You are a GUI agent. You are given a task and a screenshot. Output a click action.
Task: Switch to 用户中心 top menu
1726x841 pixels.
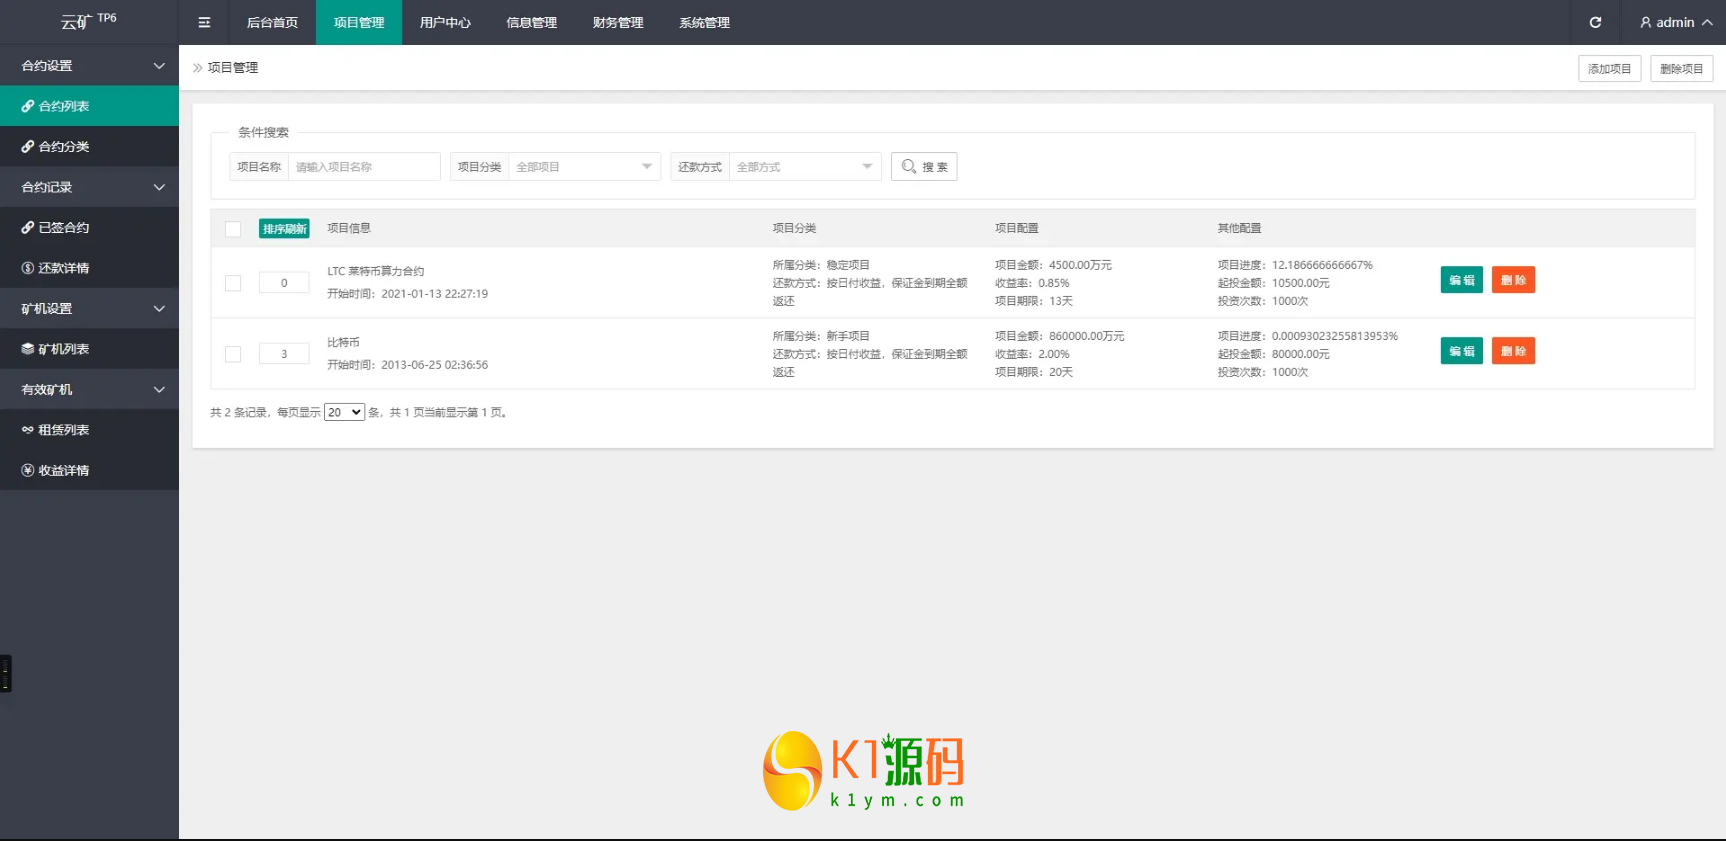(445, 22)
